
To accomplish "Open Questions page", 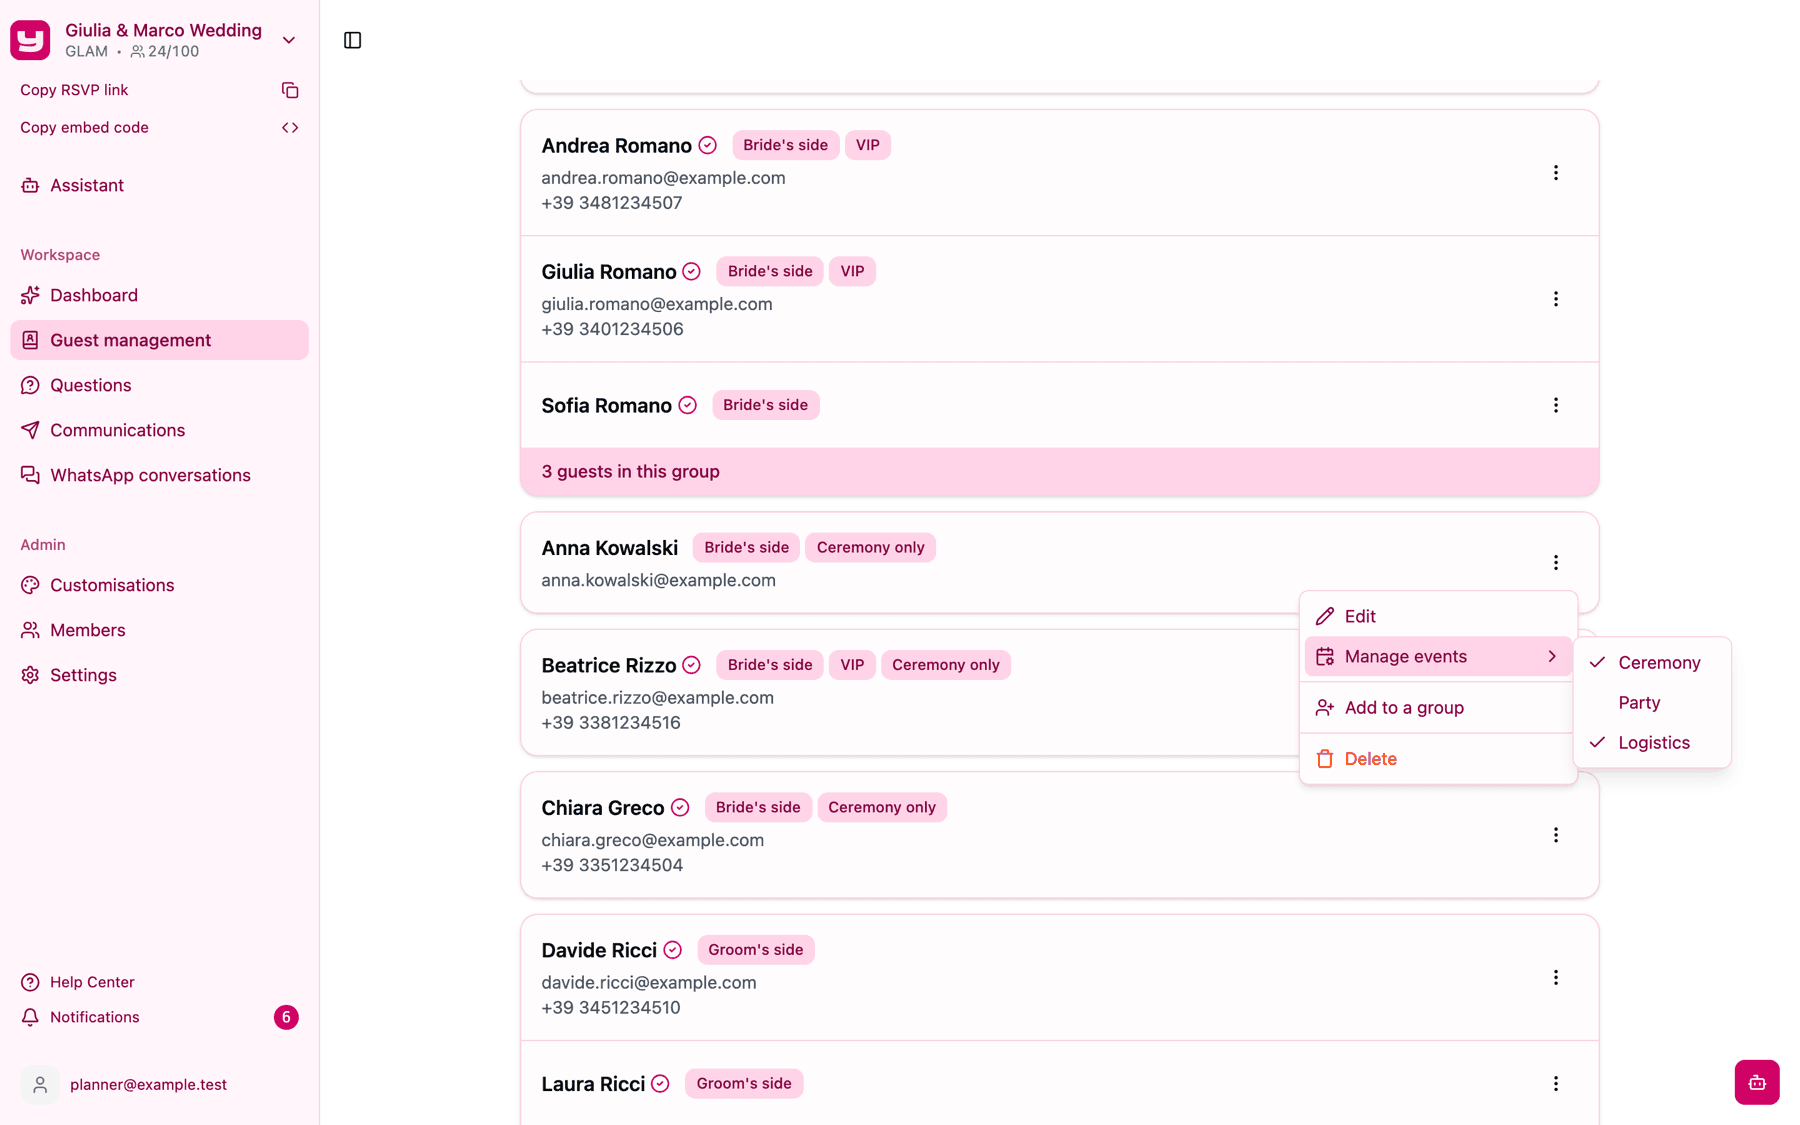I will tap(159, 385).
